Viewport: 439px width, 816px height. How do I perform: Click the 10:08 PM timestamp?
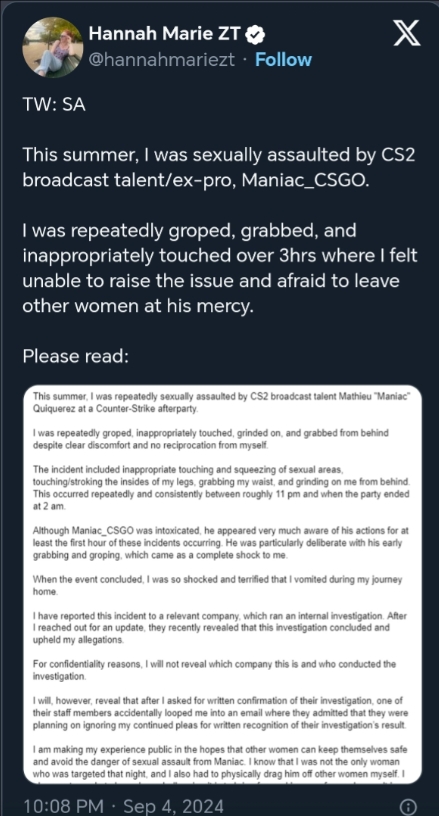coord(63,806)
